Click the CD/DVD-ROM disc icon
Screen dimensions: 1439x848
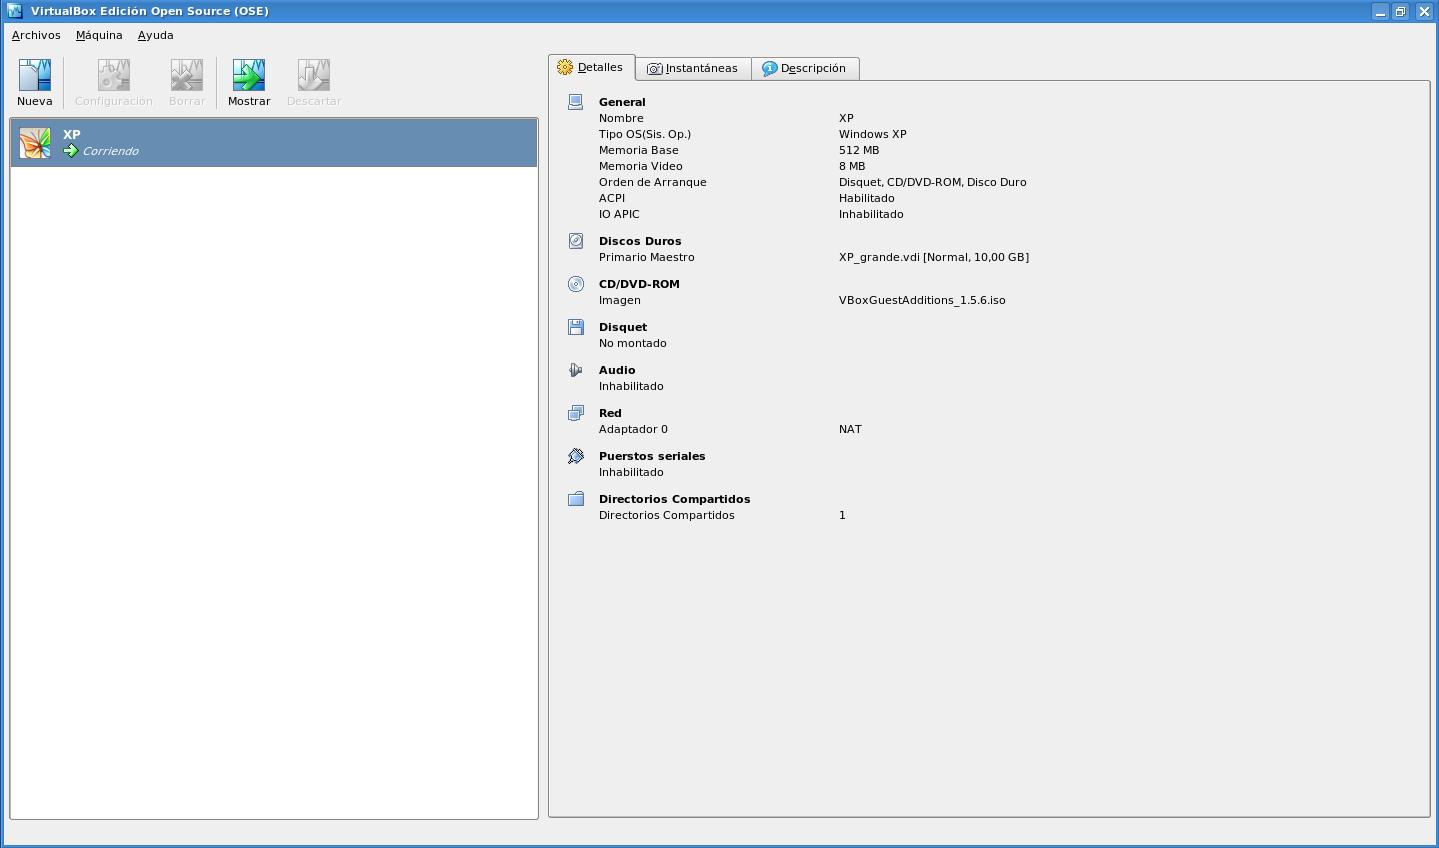pyautogui.click(x=576, y=283)
